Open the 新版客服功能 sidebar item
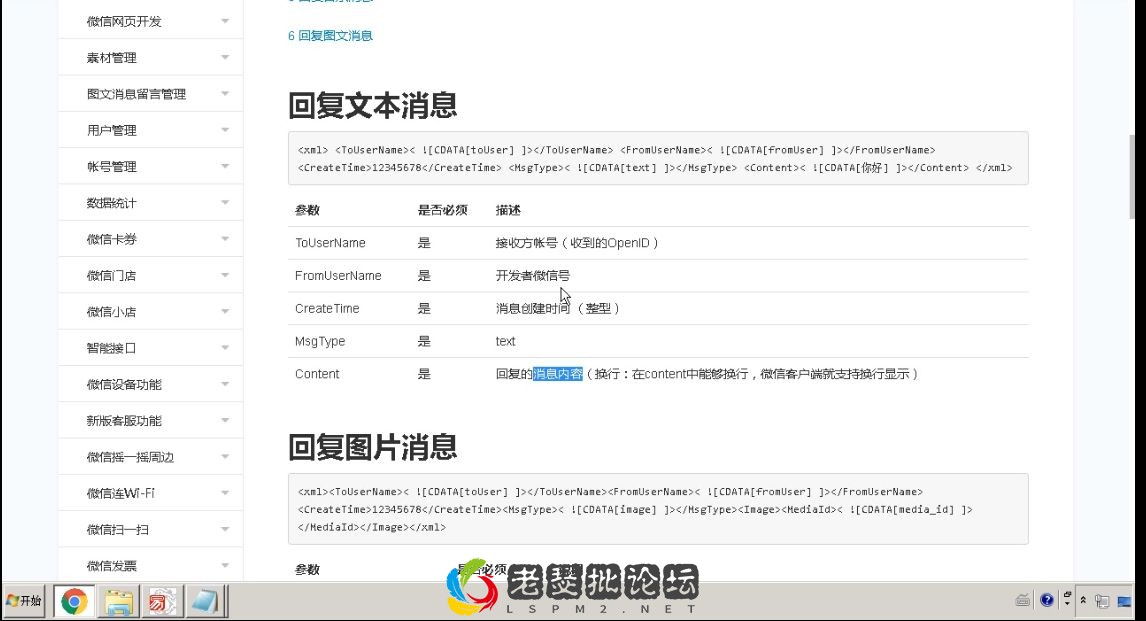The width and height of the screenshot is (1146, 621). [151, 420]
